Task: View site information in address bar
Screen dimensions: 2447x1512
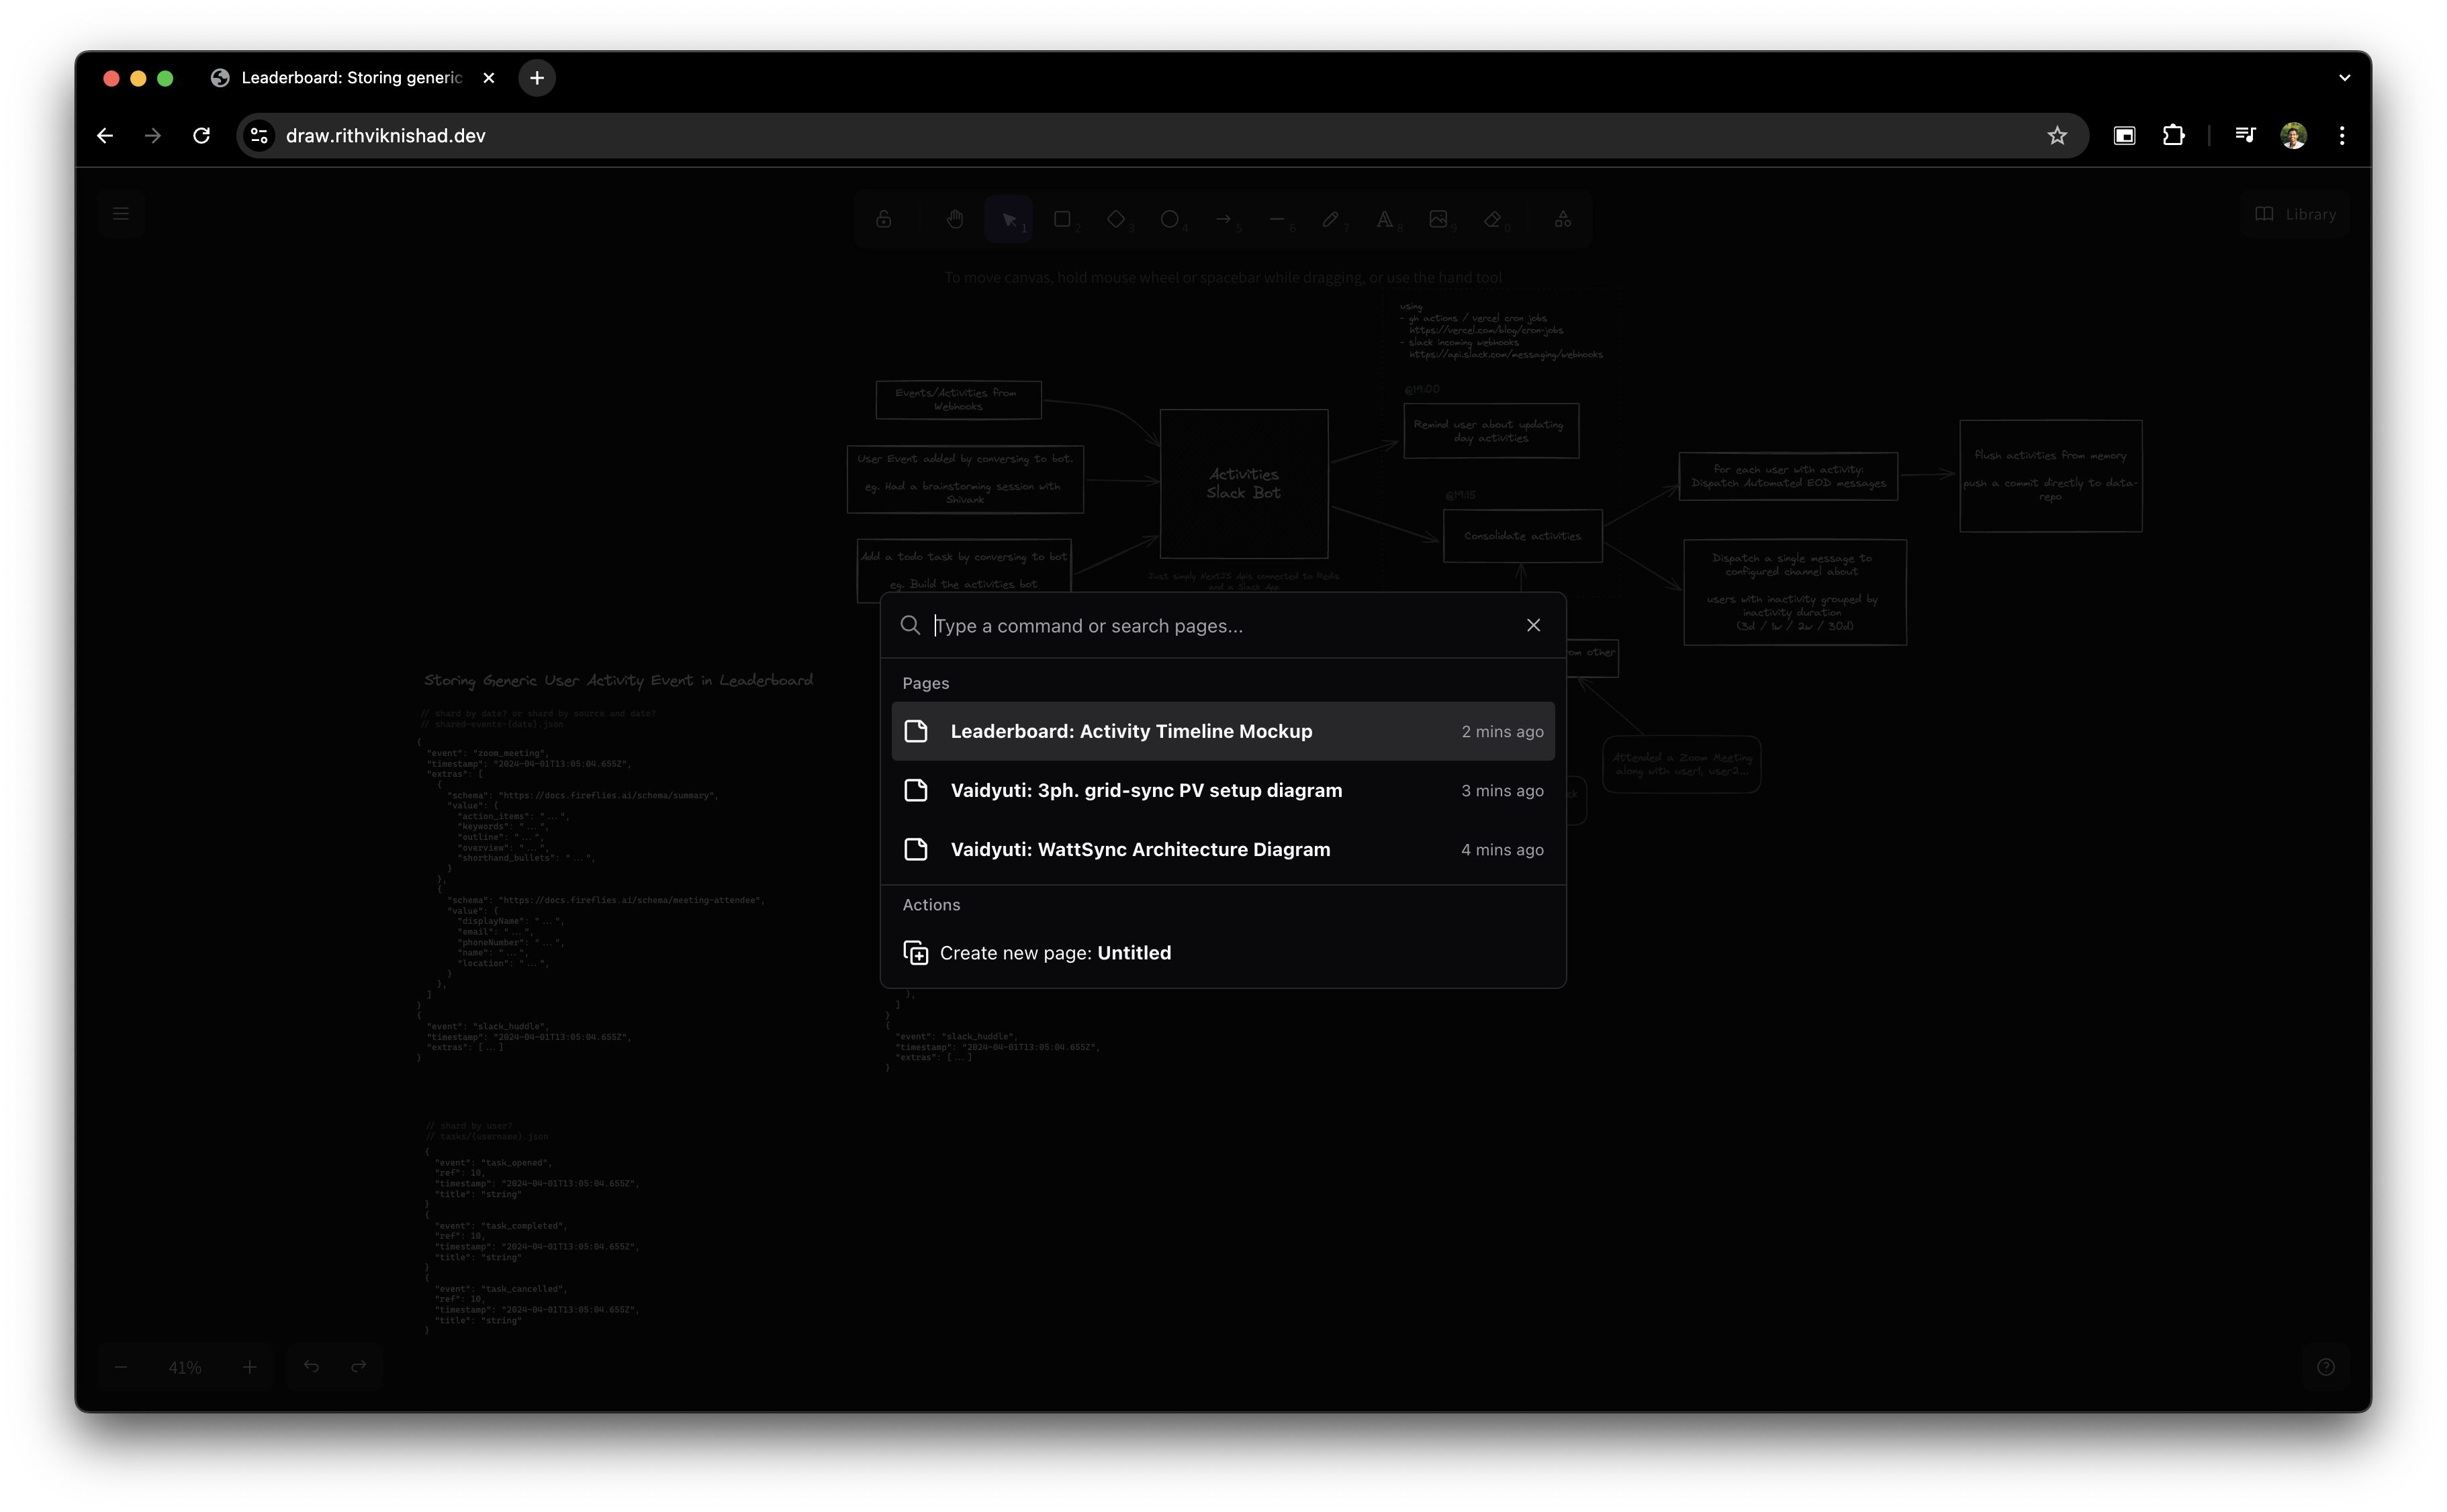Action: (259, 135)
